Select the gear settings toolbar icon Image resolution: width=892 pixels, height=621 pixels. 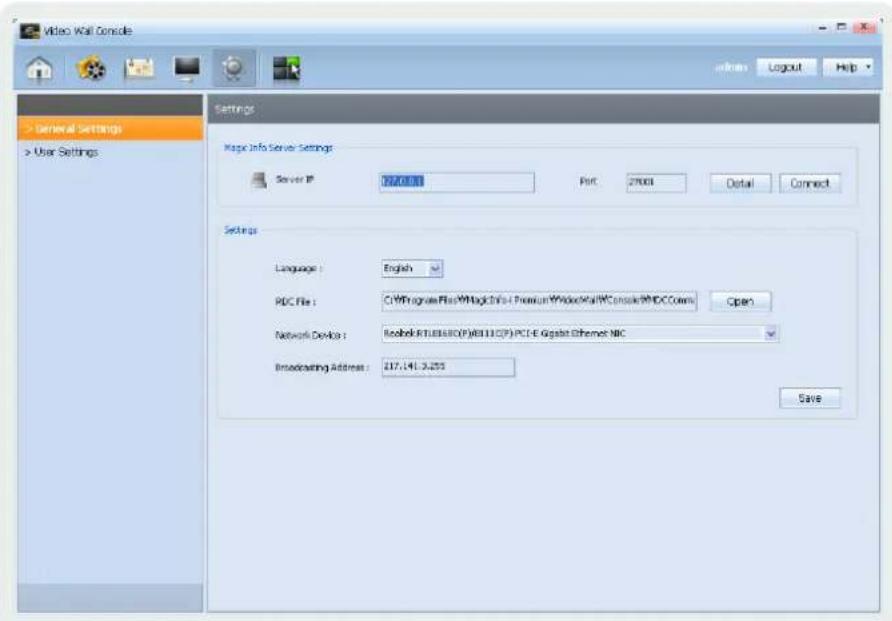pos(234,68)
